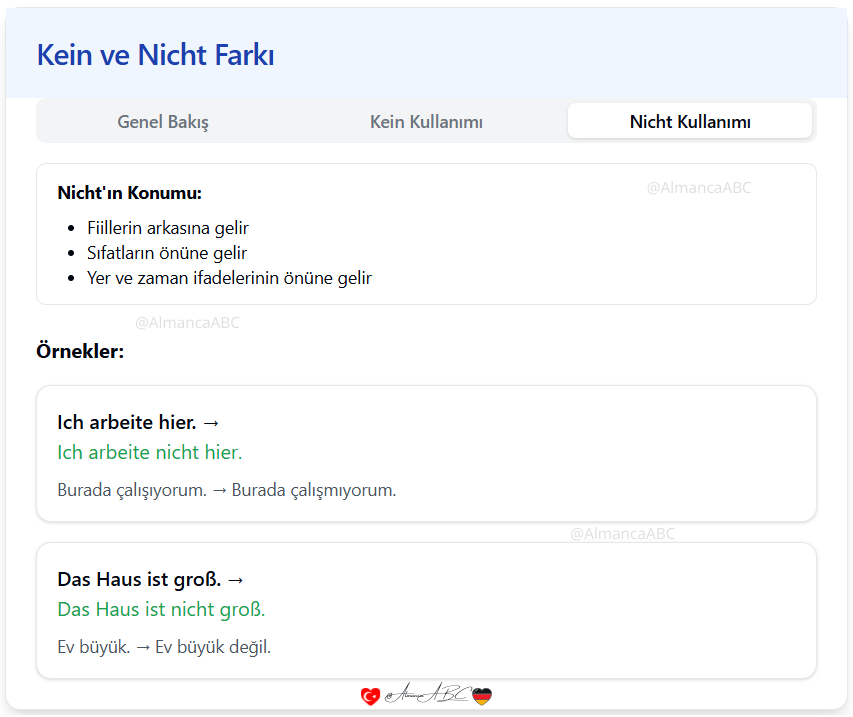The height and width of the screenshot is (717, 853).
Task: Click the Turkish flag heart icon
Action: [370, 694]
